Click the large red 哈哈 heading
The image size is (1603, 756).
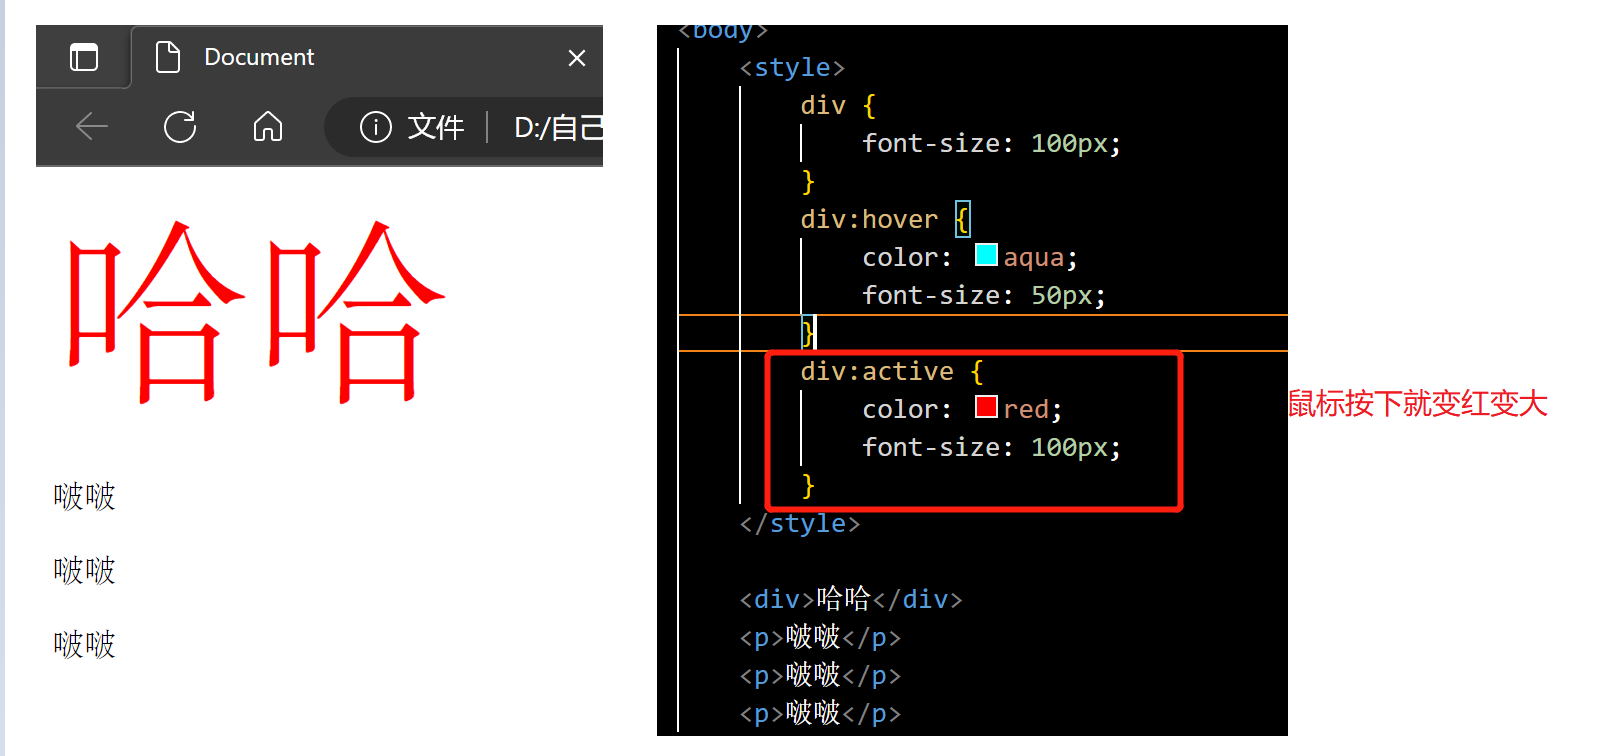click(256, 312)
